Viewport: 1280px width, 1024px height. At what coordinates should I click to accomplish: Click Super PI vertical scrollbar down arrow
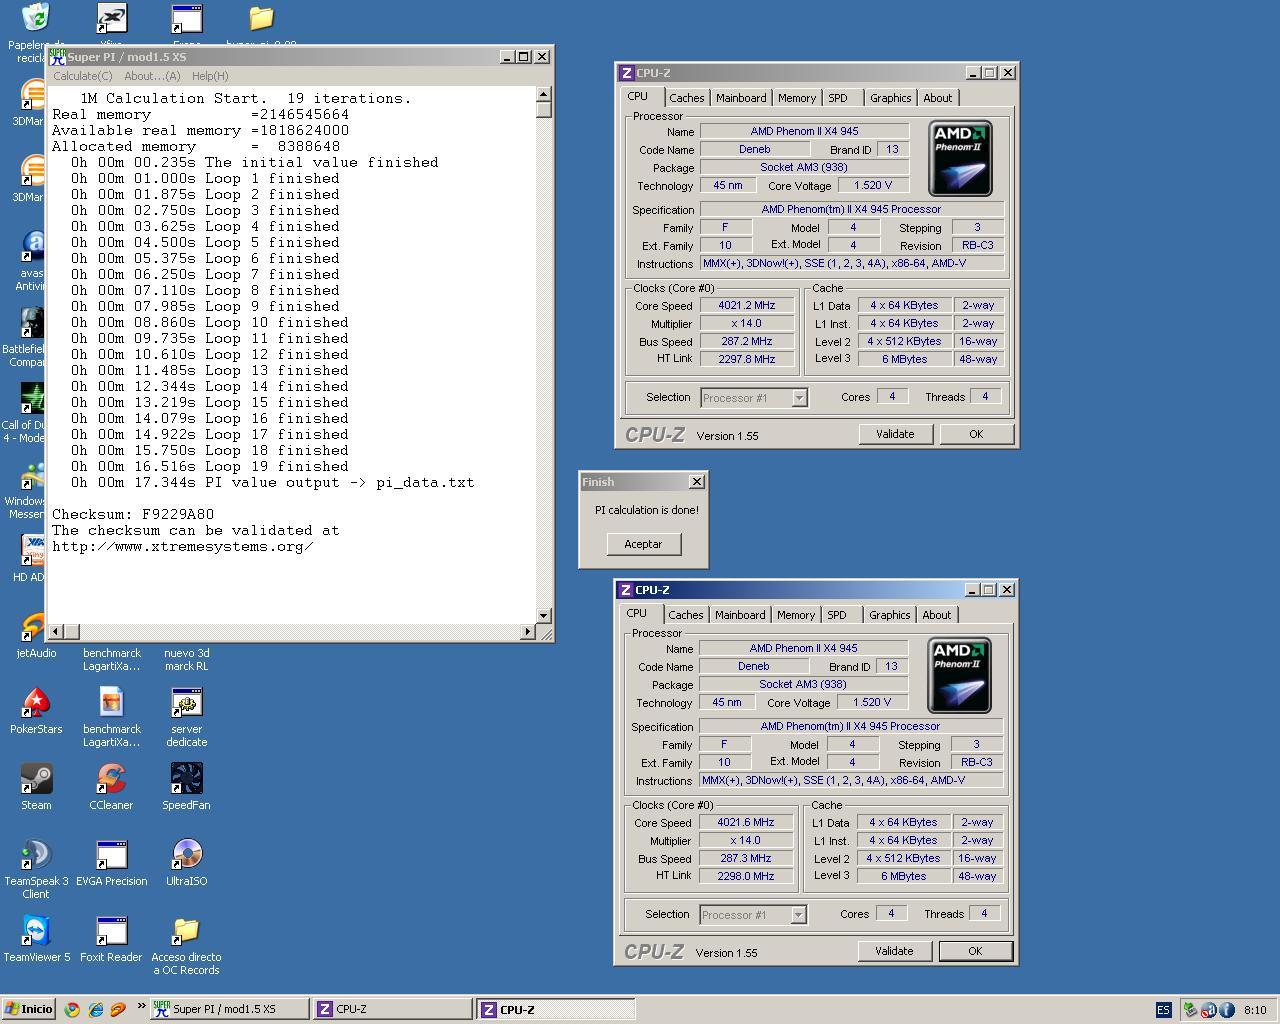[544, 616]
